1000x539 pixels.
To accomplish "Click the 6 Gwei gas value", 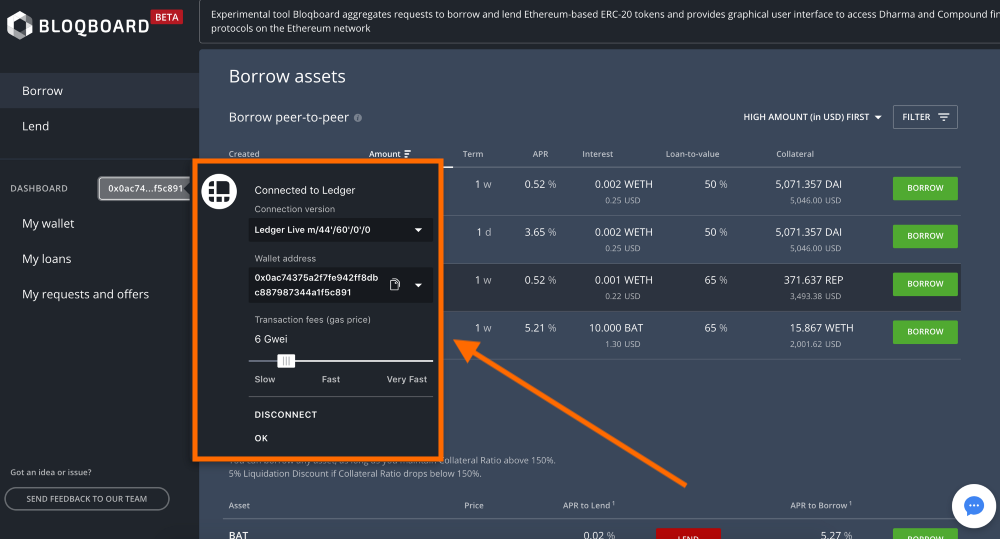I will coord(270,339).
